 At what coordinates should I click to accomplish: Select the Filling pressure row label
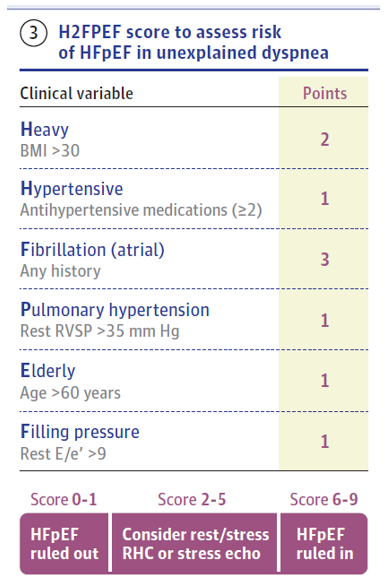tap(80, 432)
